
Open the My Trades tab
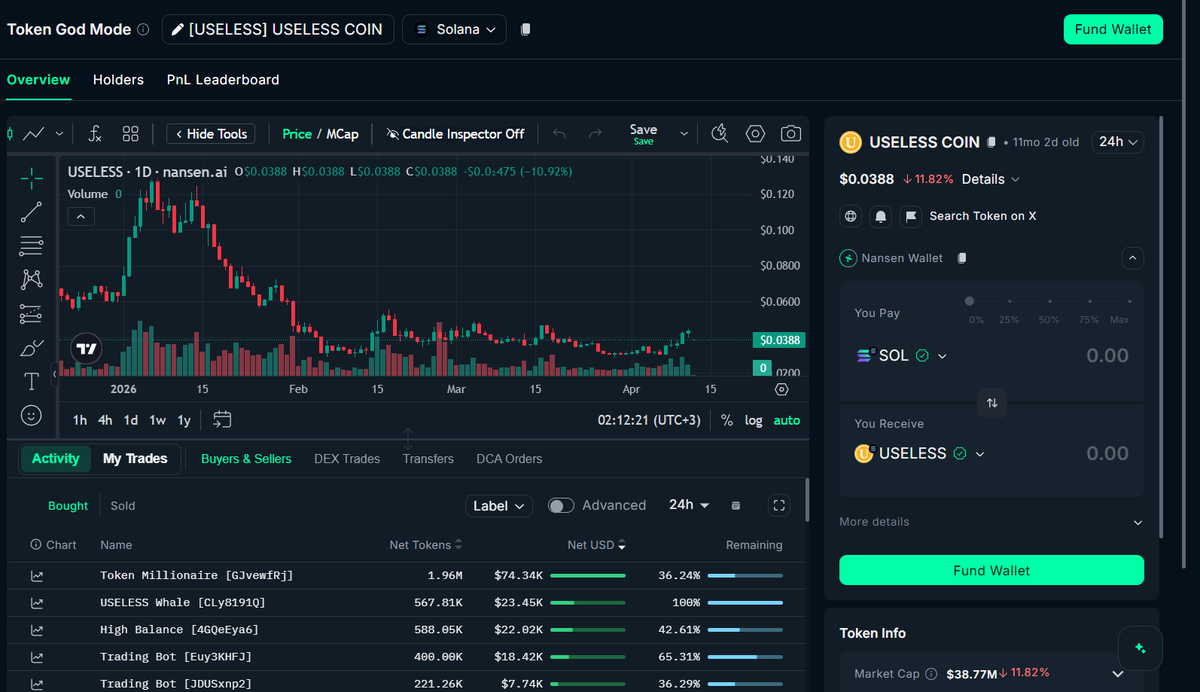[135, 458]
